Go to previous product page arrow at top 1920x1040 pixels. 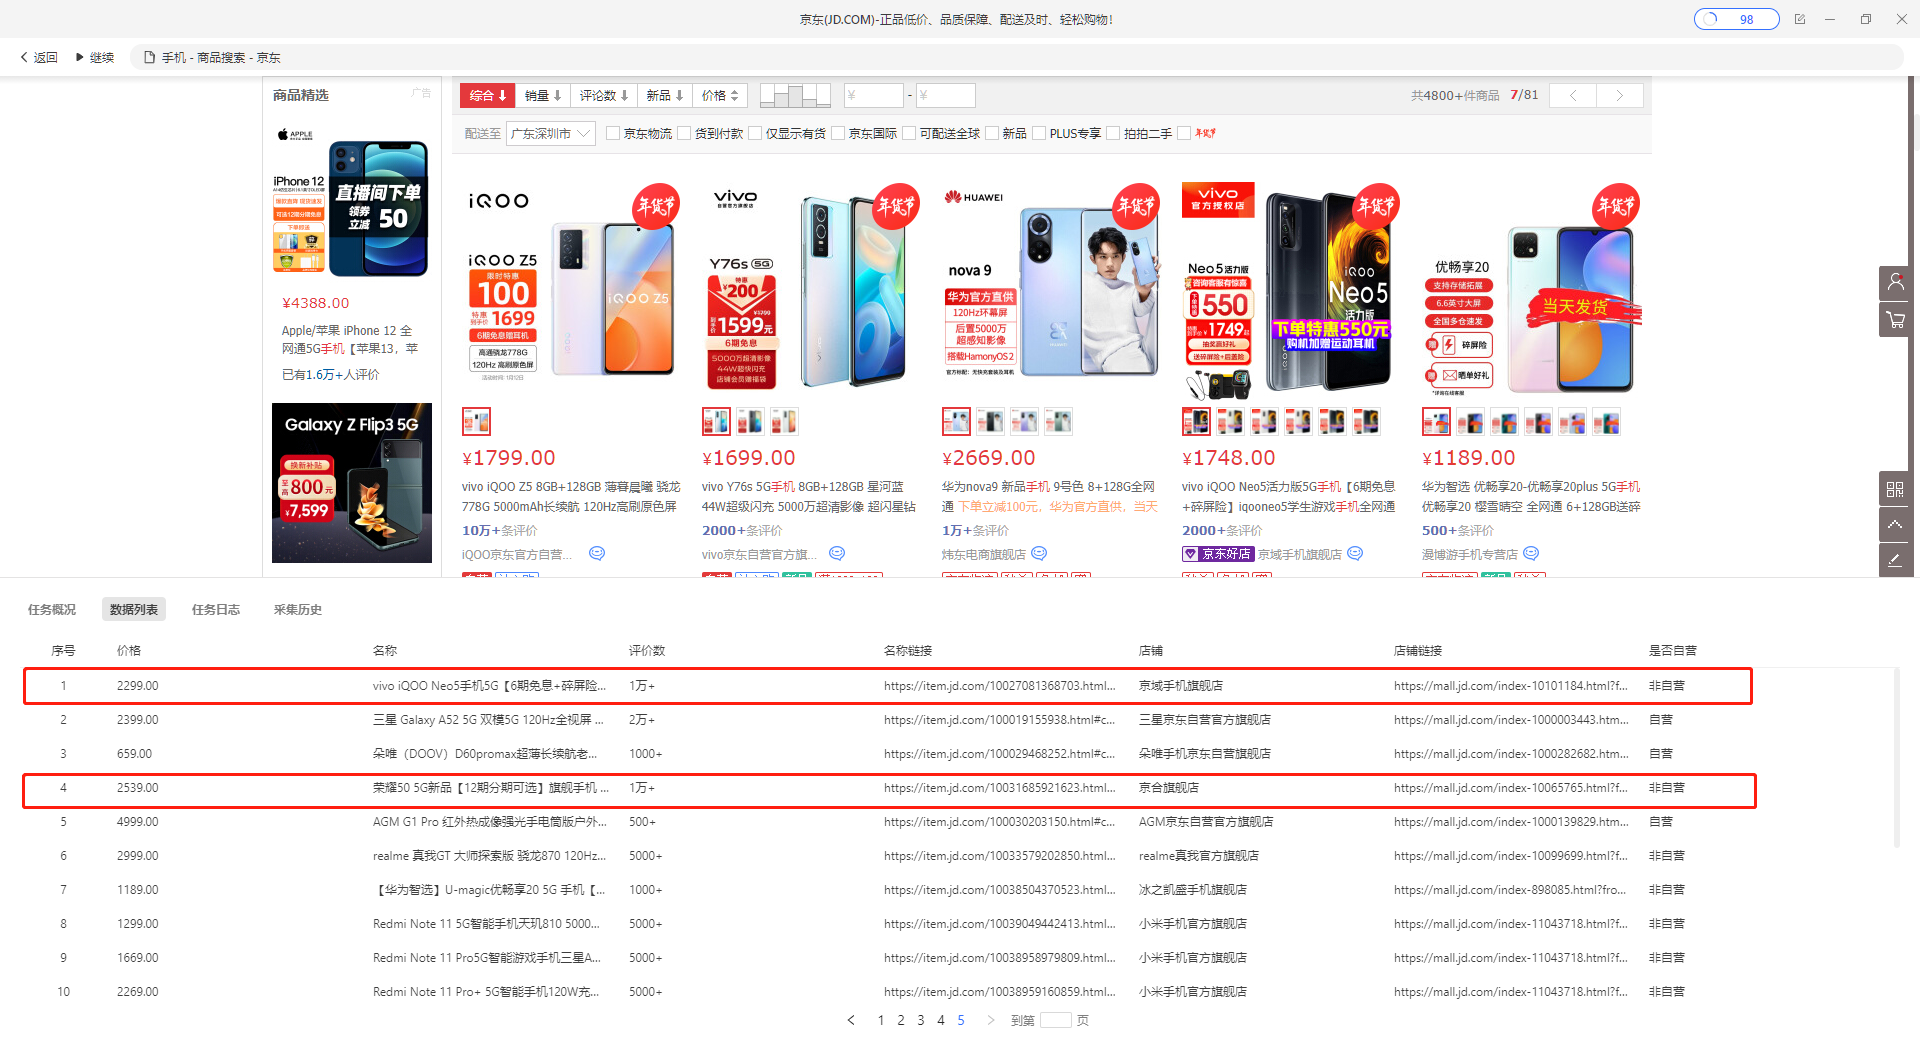click(x=1573, y=95)
